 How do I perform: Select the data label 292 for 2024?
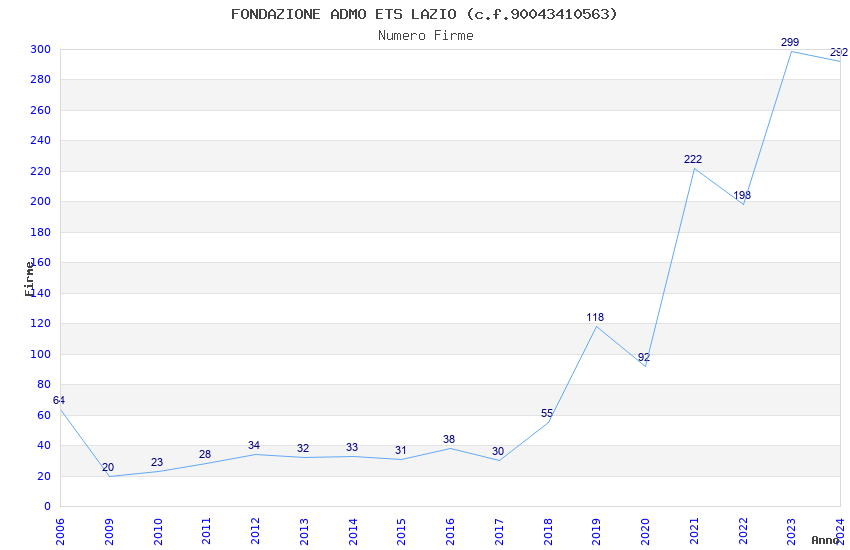[x=839, y=53]
